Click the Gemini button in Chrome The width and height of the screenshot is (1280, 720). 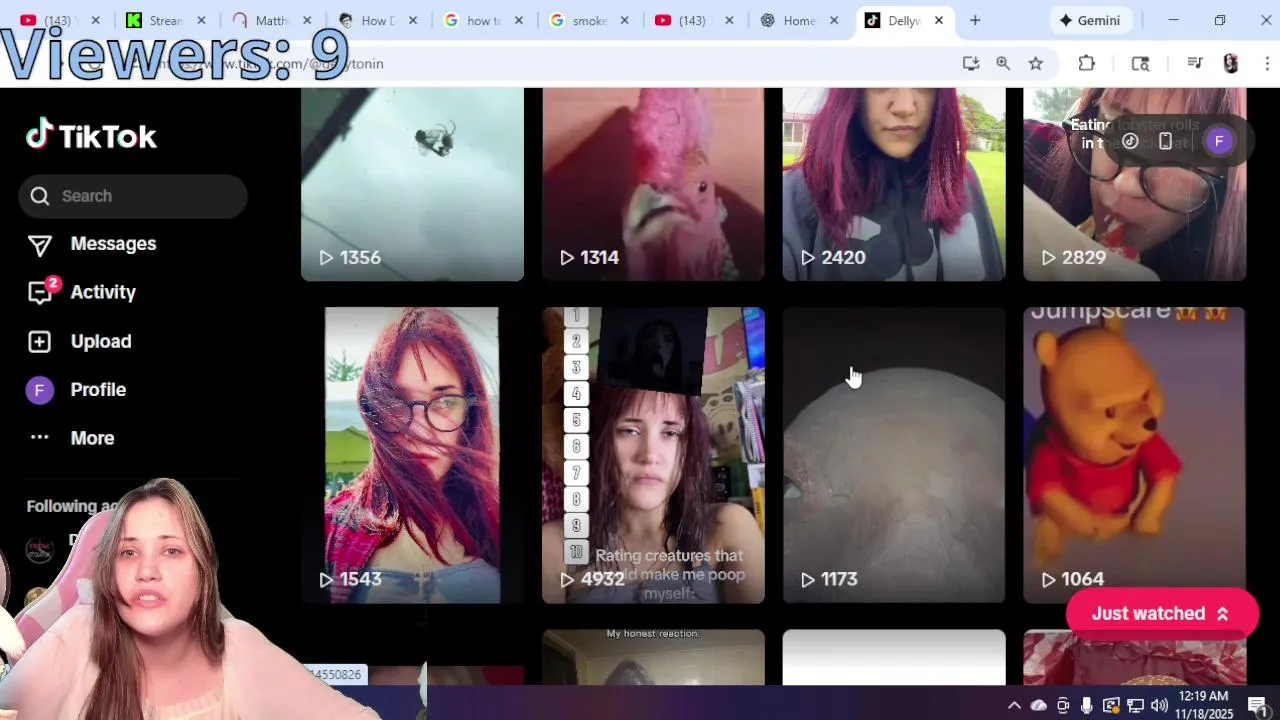point(1090,20)
